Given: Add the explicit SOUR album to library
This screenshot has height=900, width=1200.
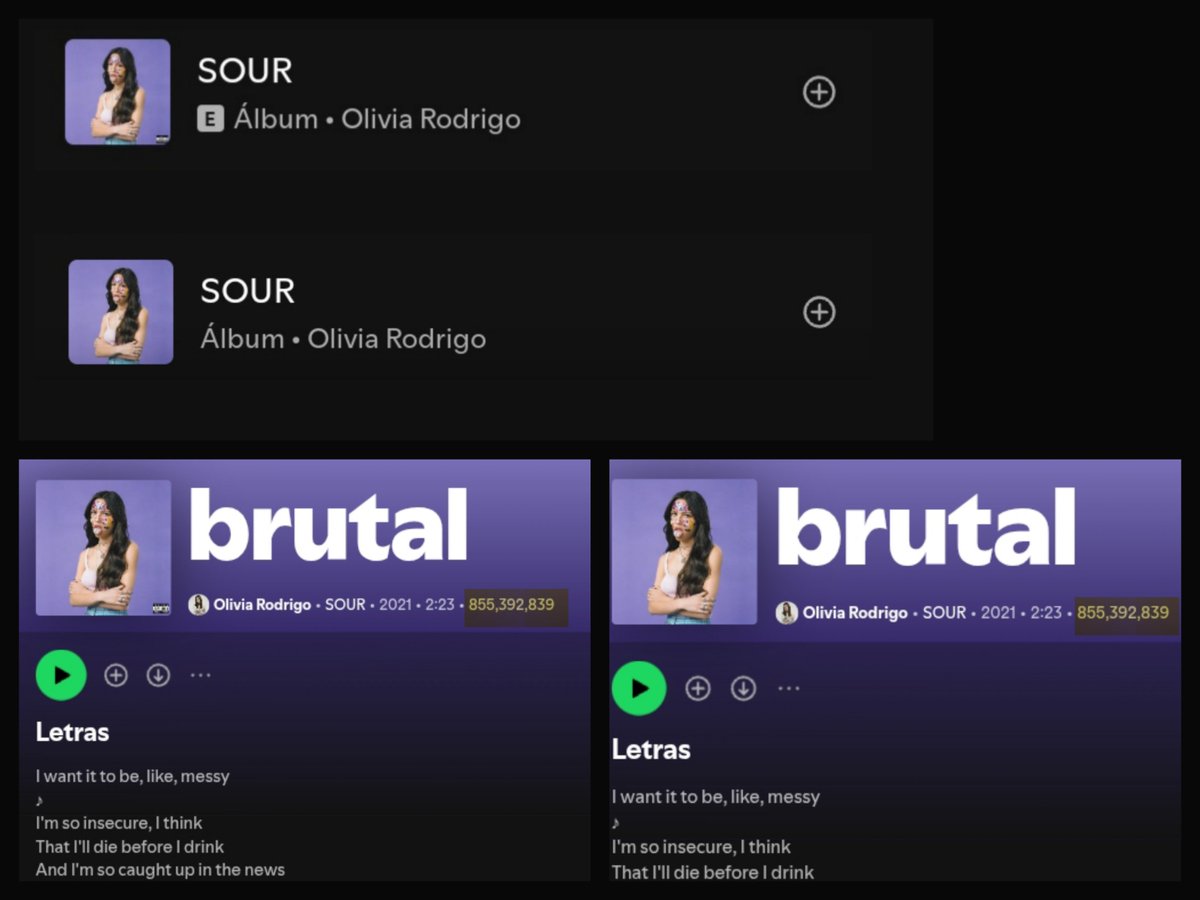Looking at the screenshot, I should coord(819,92).
